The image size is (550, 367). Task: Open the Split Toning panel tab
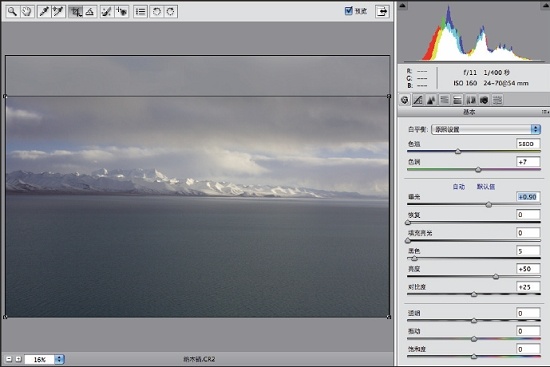(x=457, y=100)
